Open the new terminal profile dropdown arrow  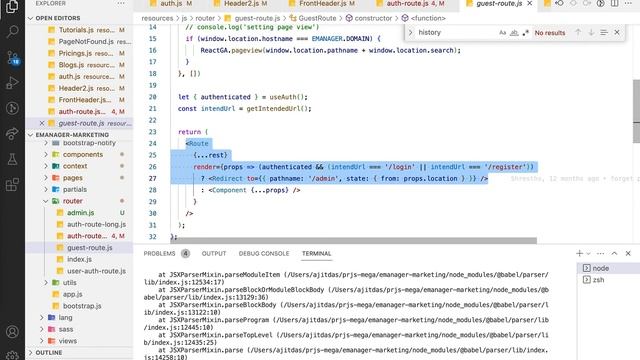[x=589, y=253]
